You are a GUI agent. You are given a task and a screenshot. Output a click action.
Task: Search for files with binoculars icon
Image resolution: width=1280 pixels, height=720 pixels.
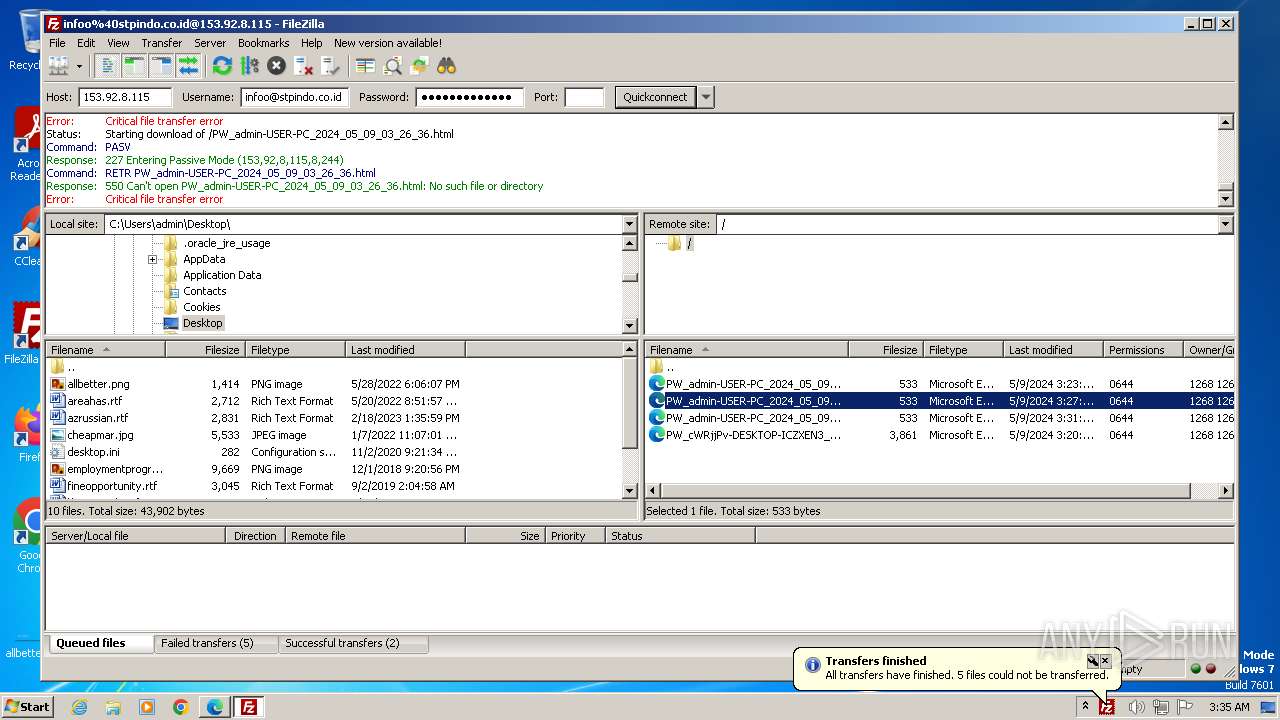(446, 66)
